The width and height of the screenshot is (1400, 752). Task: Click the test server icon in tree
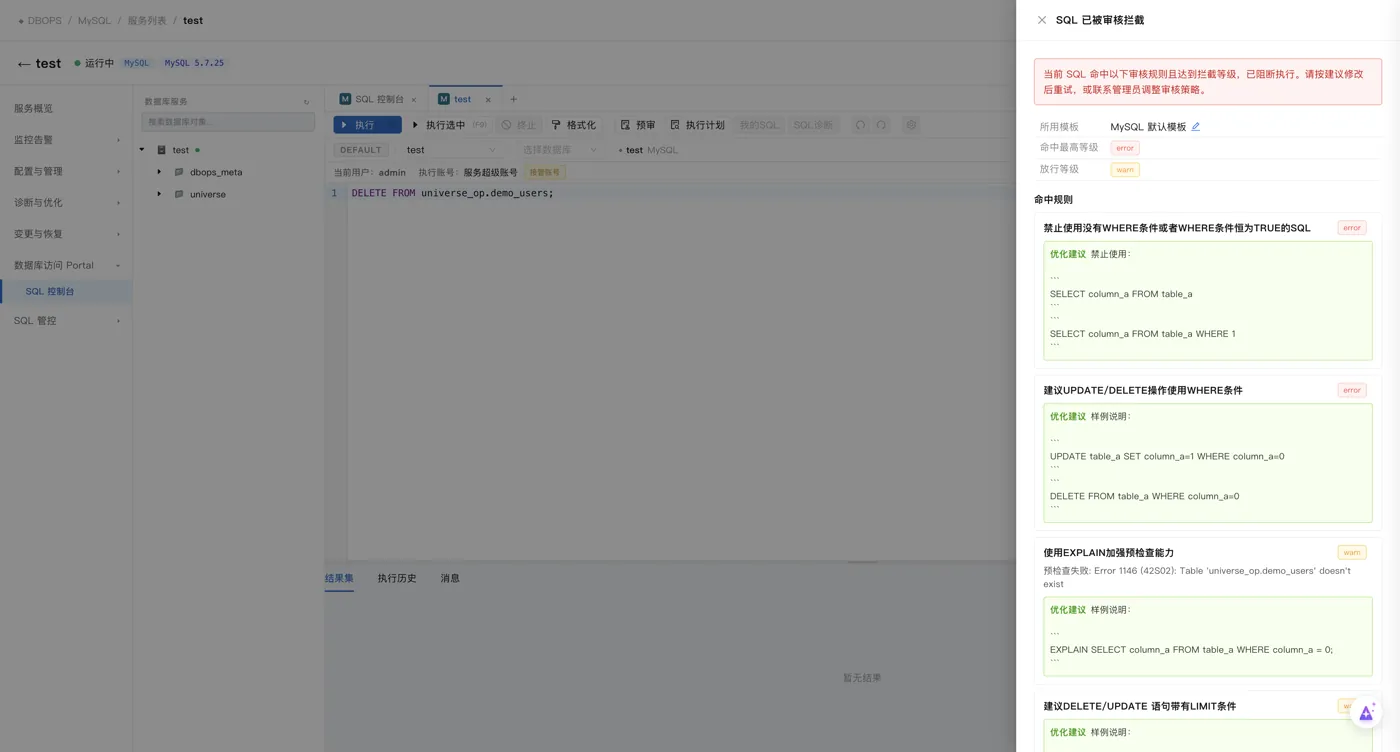162,150
